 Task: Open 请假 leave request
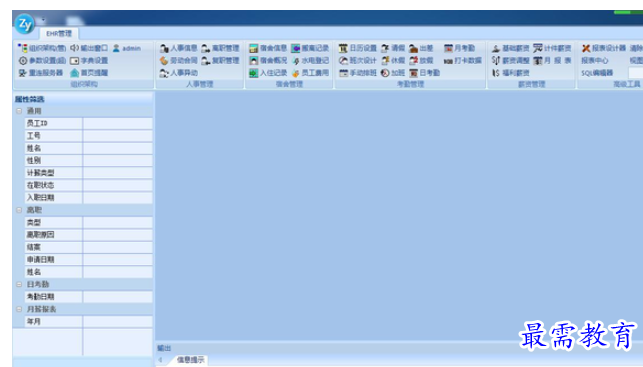pos(393,48)
